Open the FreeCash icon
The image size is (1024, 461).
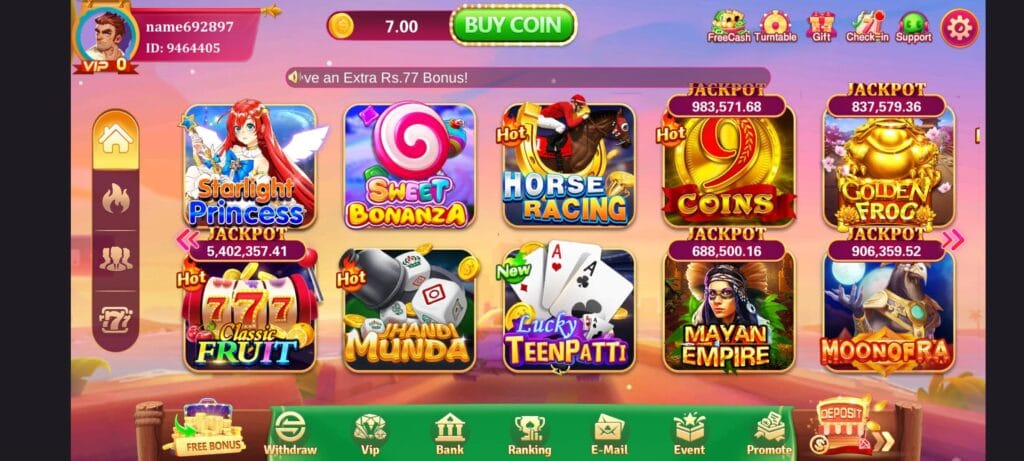728,27
